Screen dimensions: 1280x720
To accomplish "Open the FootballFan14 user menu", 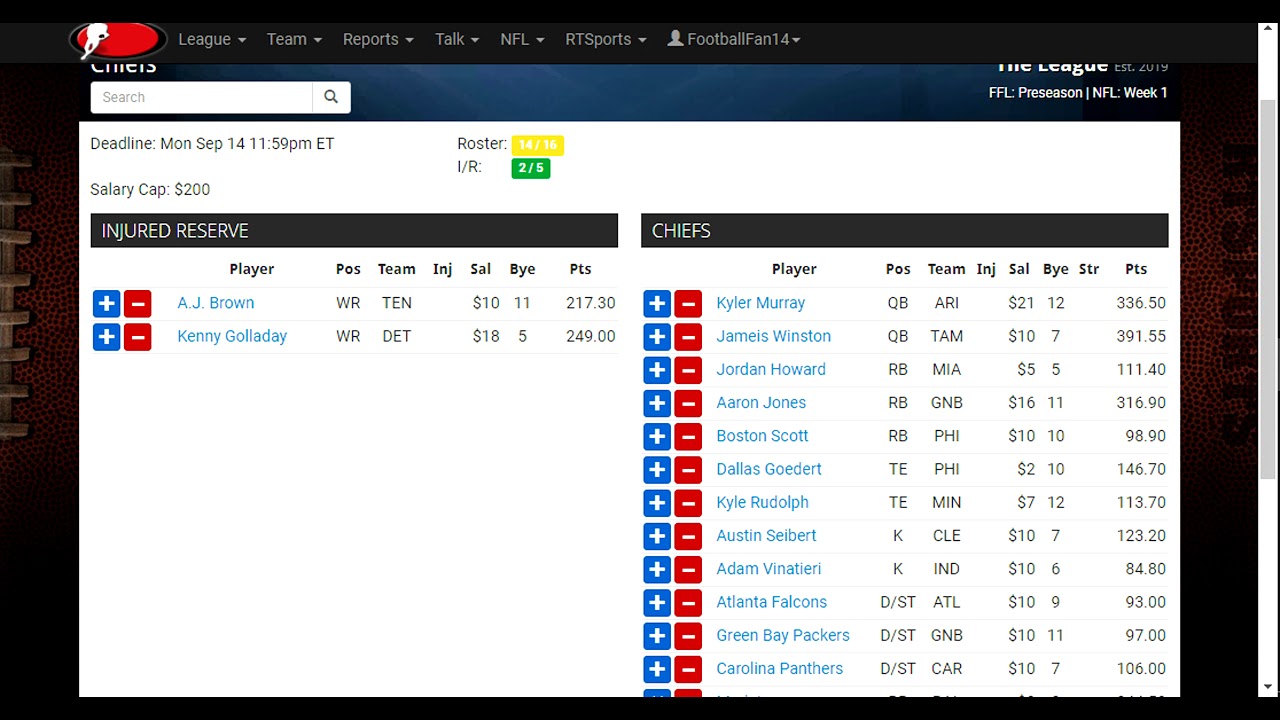I will (734, 39).
